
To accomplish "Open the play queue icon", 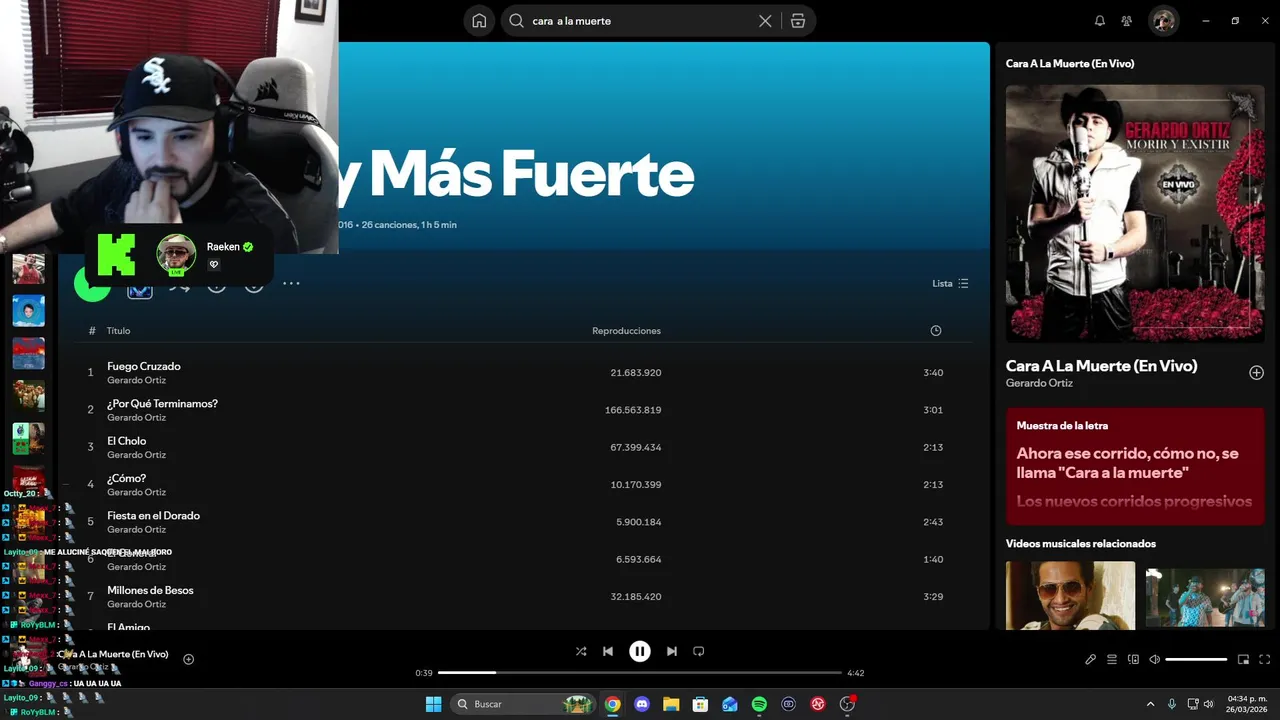I will tap(1112, 660).
